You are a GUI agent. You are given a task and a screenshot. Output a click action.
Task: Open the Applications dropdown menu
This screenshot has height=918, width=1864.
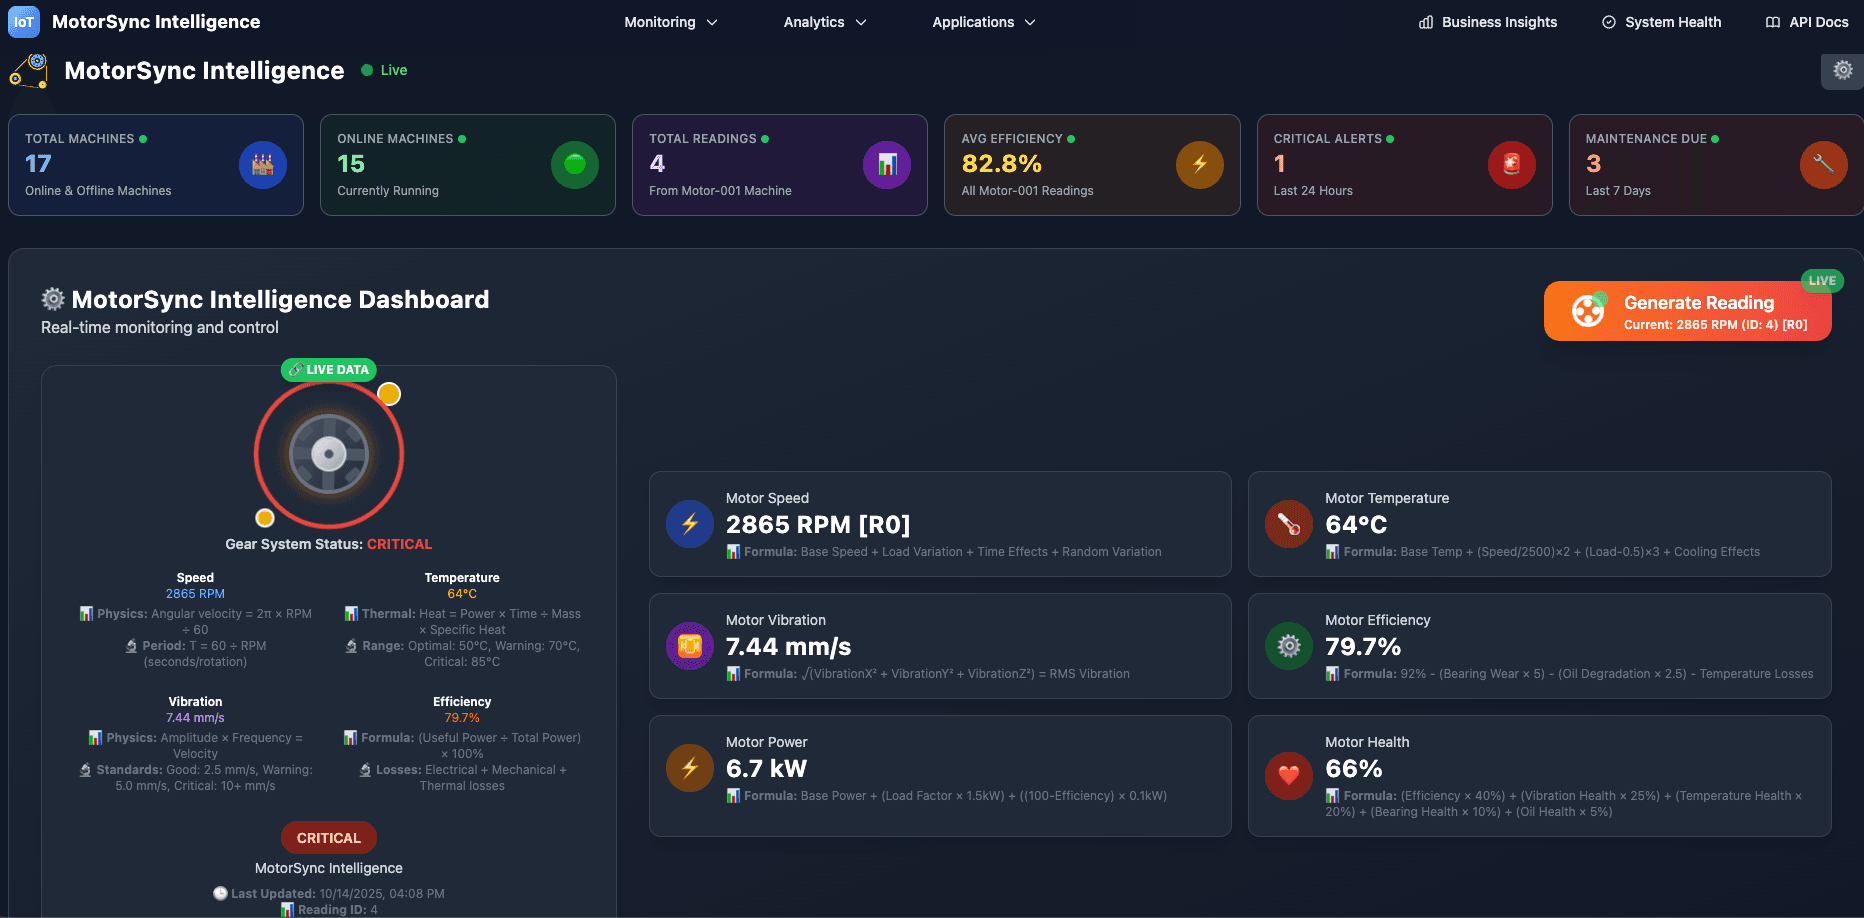(x=983, y=21)
